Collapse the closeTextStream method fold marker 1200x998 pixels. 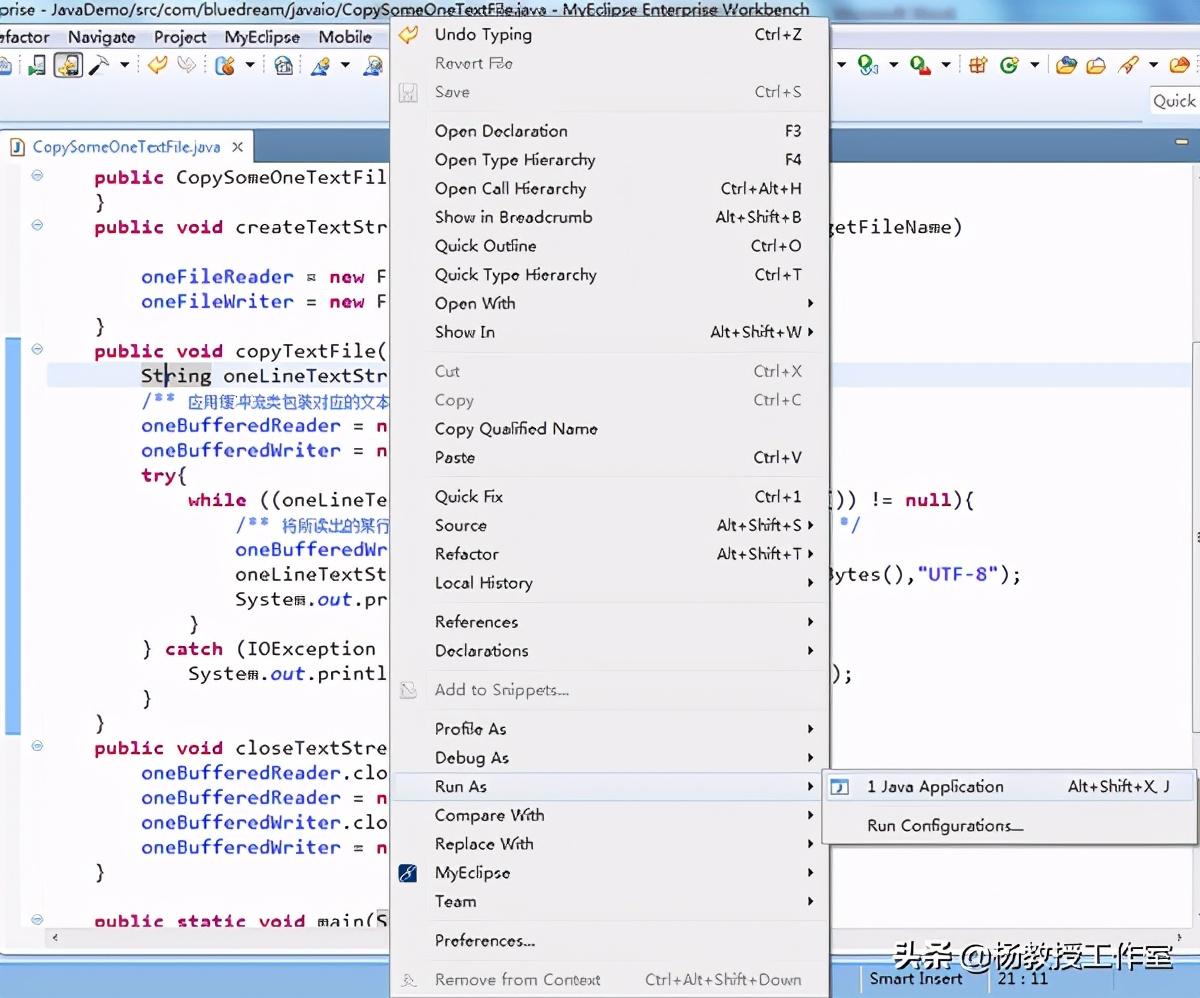pos(37,747)
